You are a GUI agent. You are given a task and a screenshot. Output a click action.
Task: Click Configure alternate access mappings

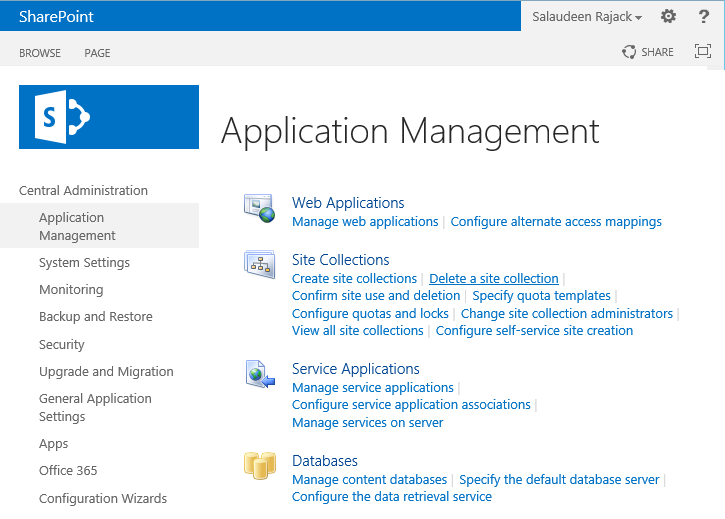[x=556, y=222]
